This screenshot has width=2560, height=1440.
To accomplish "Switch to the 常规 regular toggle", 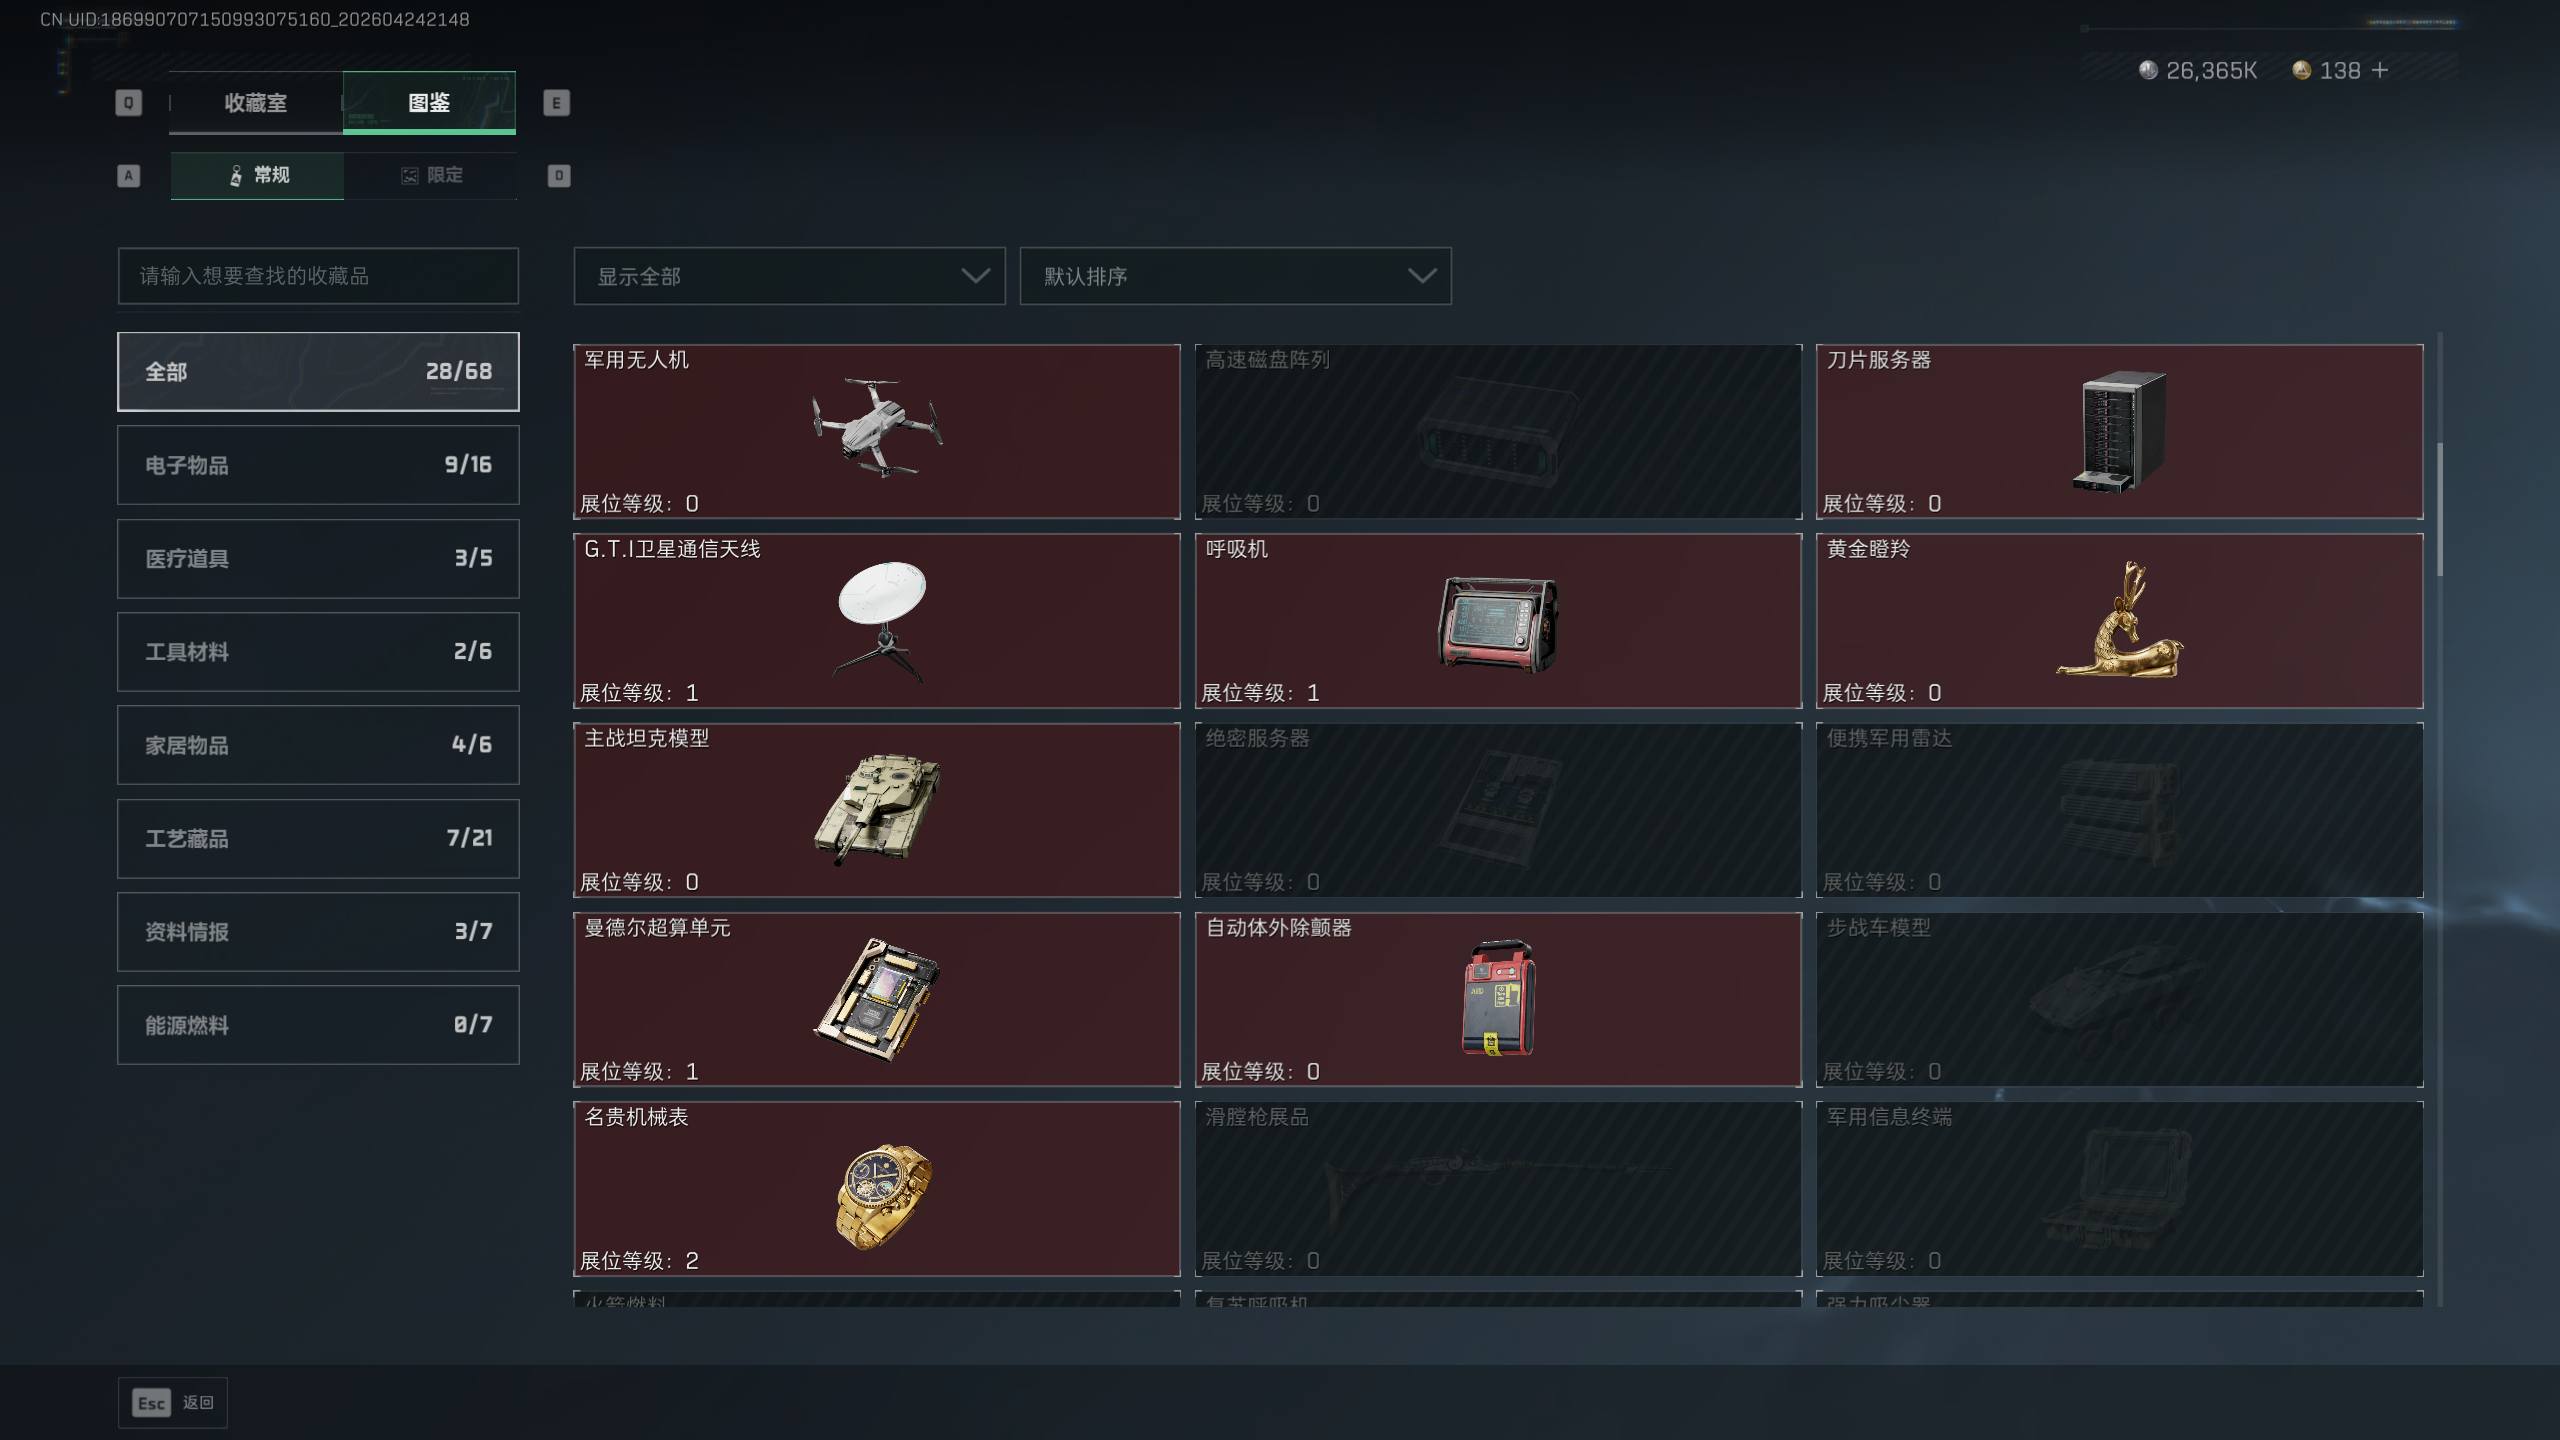I will pyautogui.click(x=257, y=175).
